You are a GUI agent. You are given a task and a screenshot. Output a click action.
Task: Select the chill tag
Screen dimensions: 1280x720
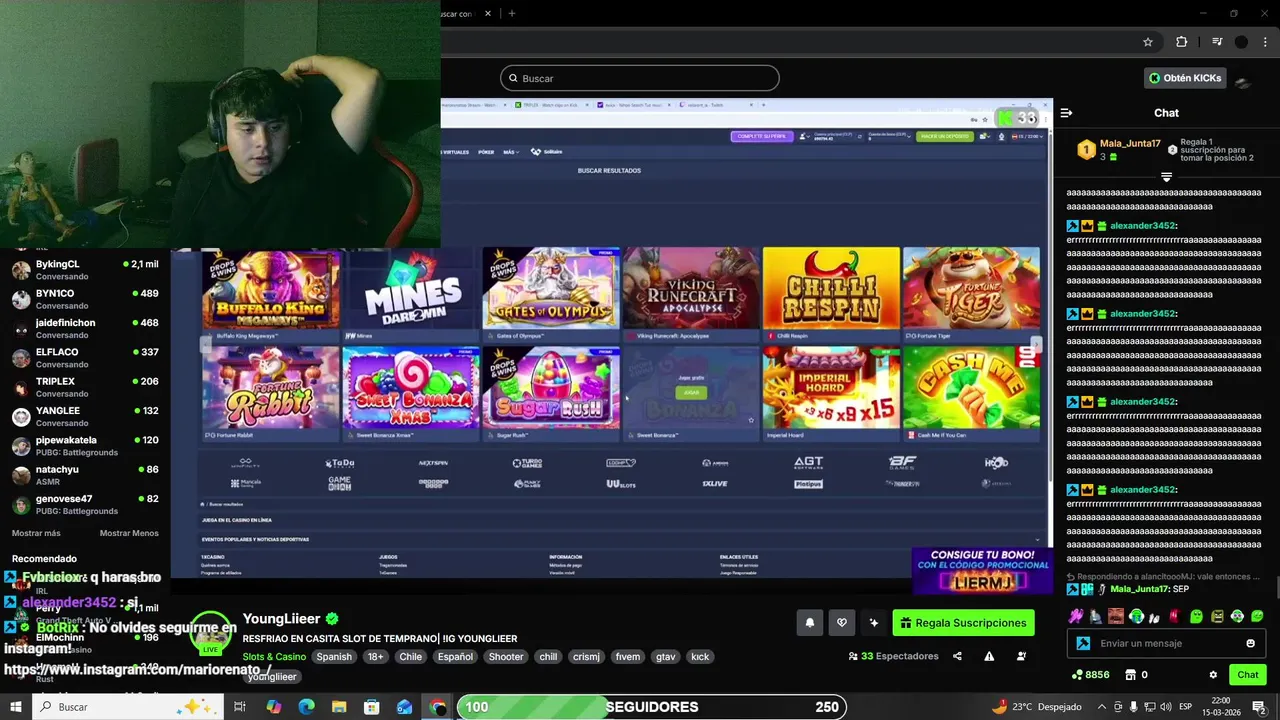548,657
